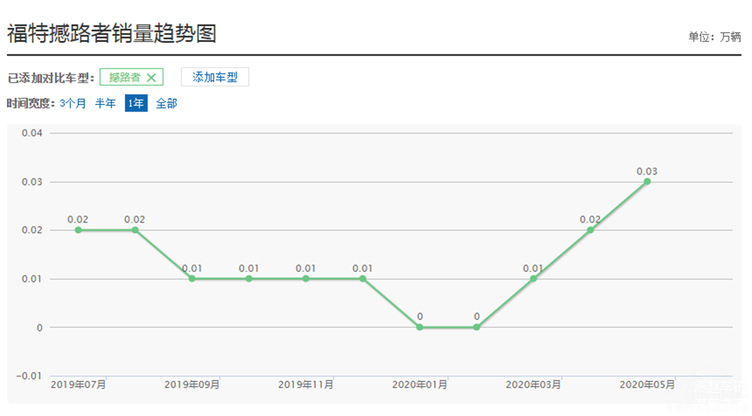This screenshot has height=416, width=752.
Task: Click the 2019年07月 data point at 0.02
Action: click(x=78, y=230)
